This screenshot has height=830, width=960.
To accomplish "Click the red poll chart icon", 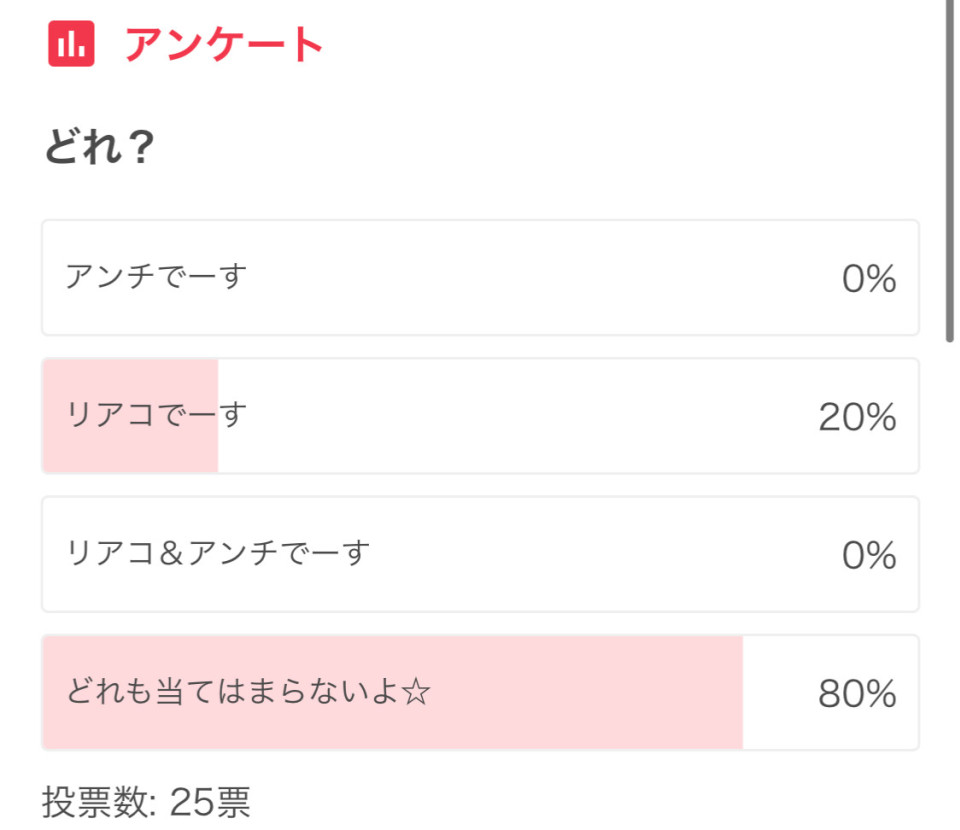I will tap(71, 43).
